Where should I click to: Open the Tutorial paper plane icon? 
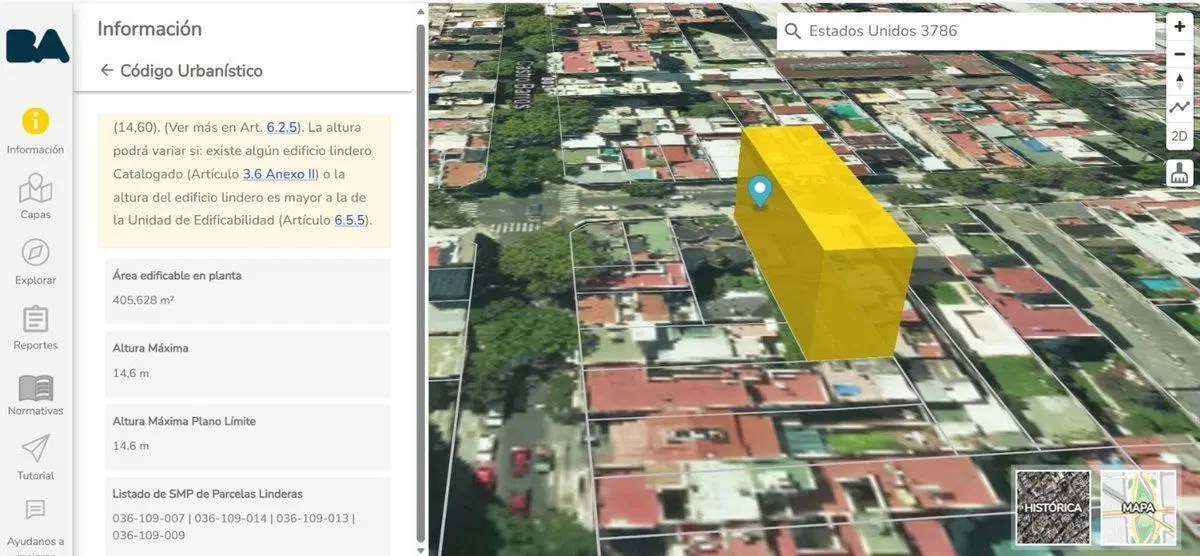point(35,458)
